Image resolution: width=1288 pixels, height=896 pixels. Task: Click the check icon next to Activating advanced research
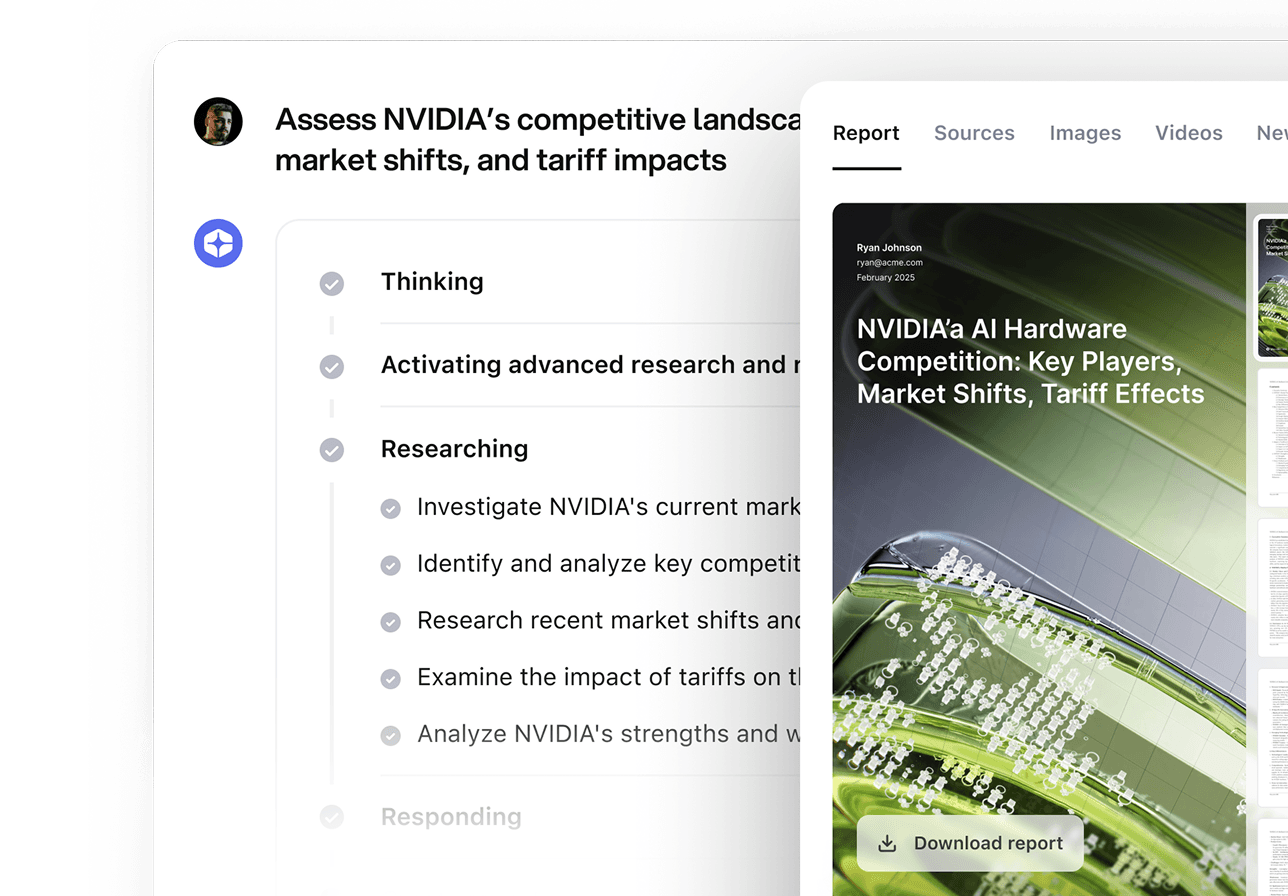click(332, 367)
